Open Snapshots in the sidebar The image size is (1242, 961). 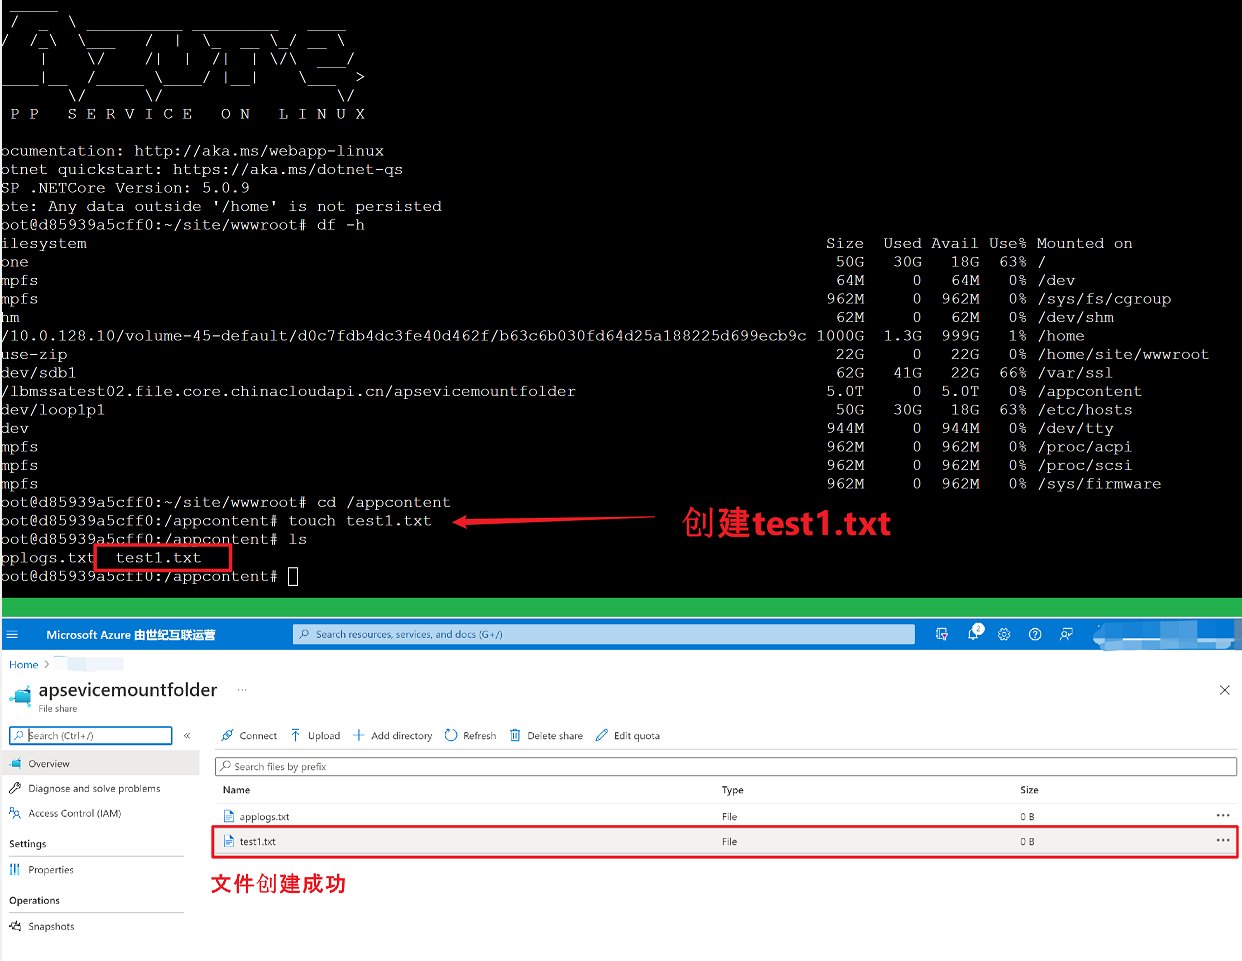tap(51, 927)
